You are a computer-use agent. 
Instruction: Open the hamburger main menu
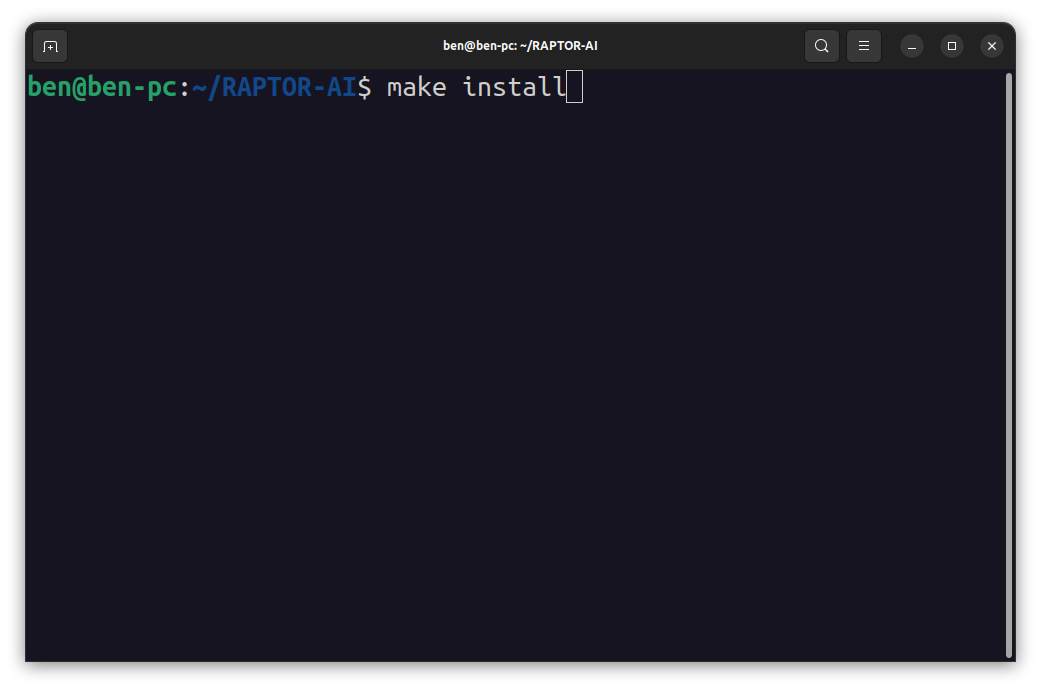click(x=864, y=46)
